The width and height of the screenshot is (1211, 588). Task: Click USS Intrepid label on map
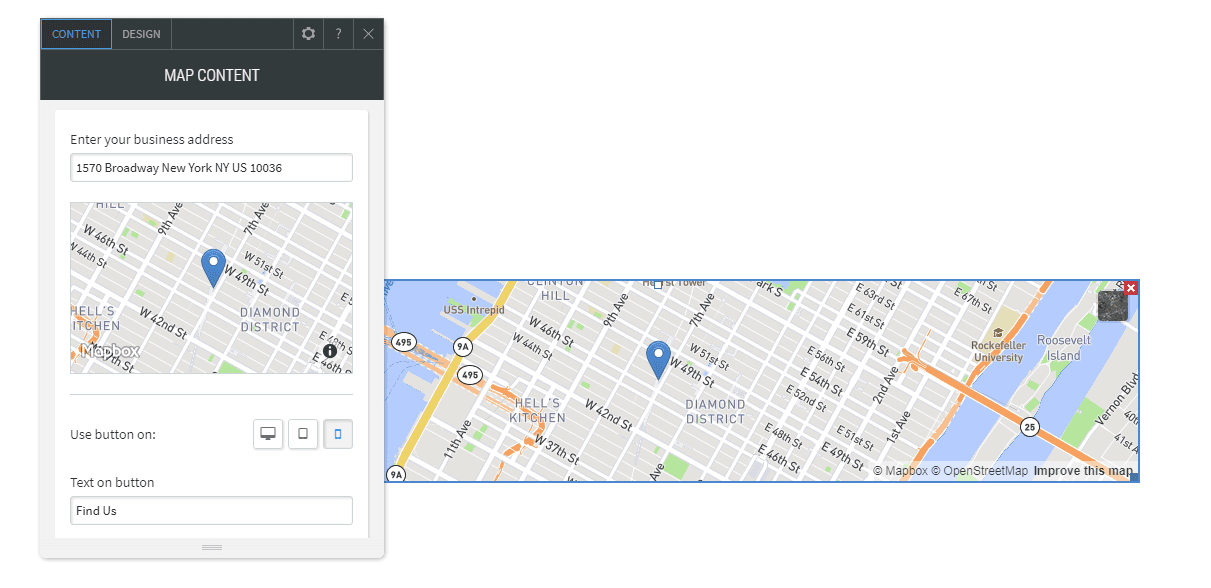point(474,310)
